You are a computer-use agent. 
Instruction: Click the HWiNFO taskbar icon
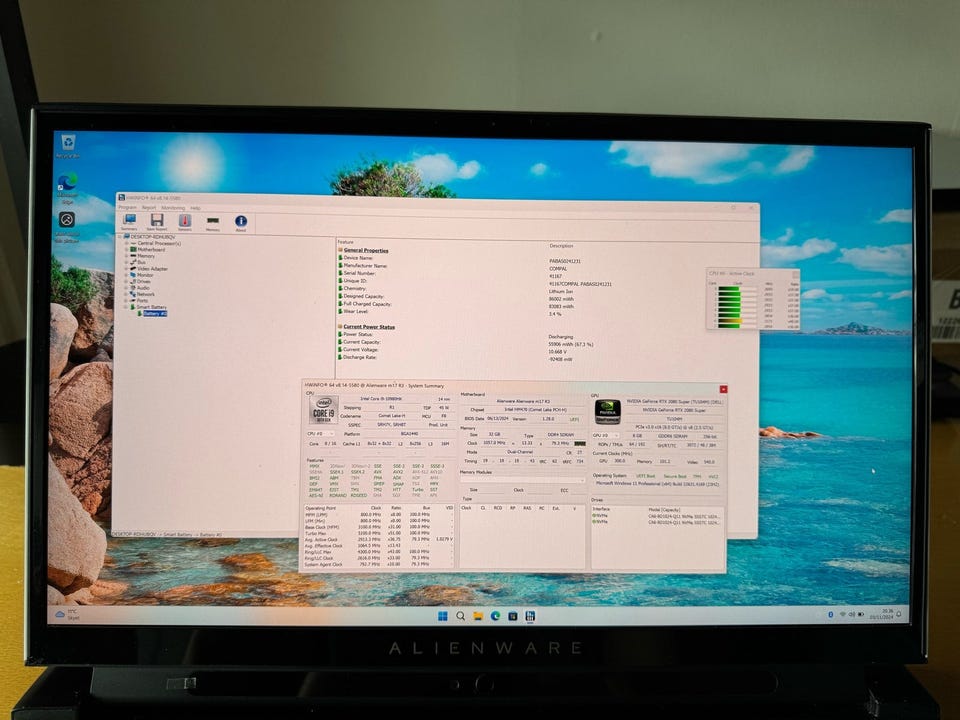coord(530,616)
